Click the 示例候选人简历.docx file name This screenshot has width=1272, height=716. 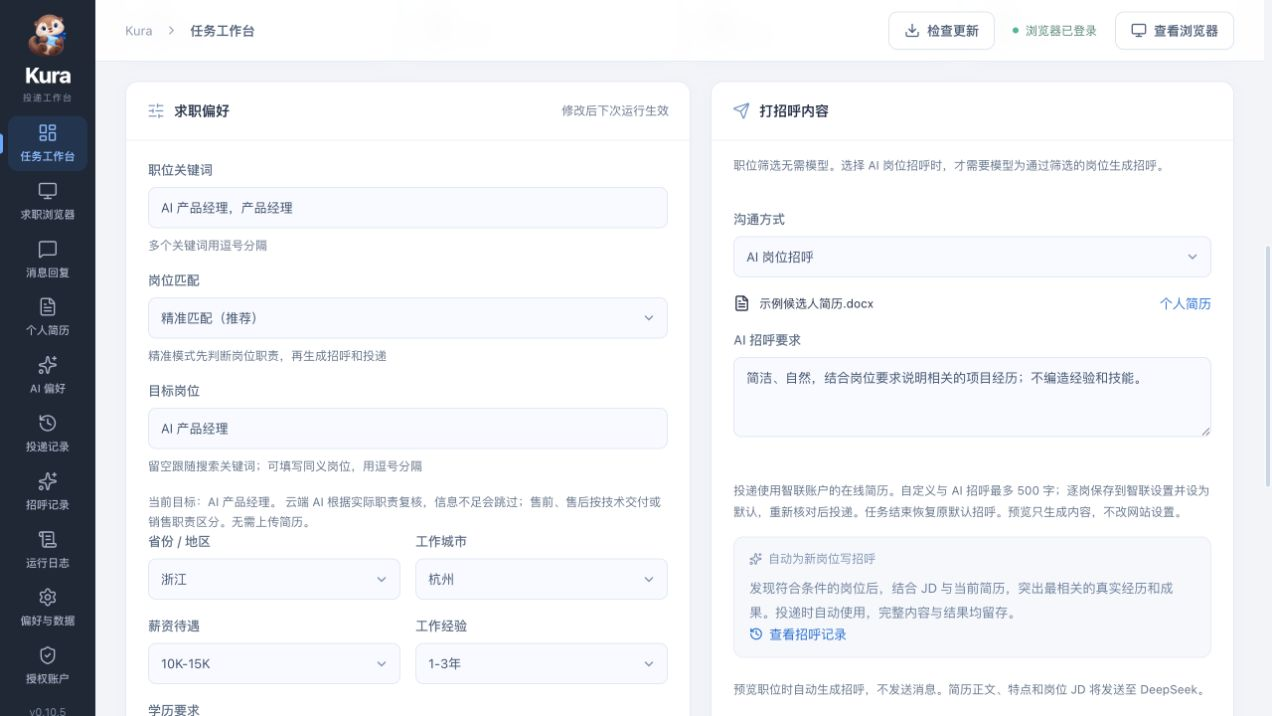pos(816,303)
